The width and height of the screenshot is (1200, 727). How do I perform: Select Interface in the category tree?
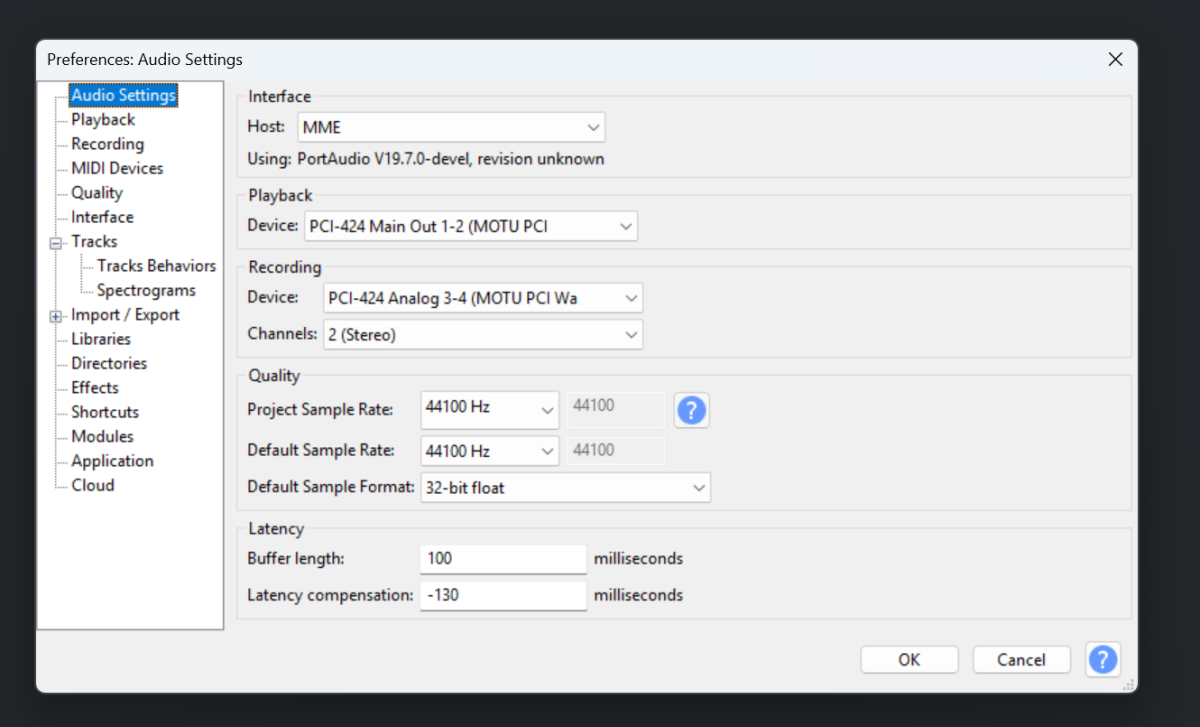point(102,217)
